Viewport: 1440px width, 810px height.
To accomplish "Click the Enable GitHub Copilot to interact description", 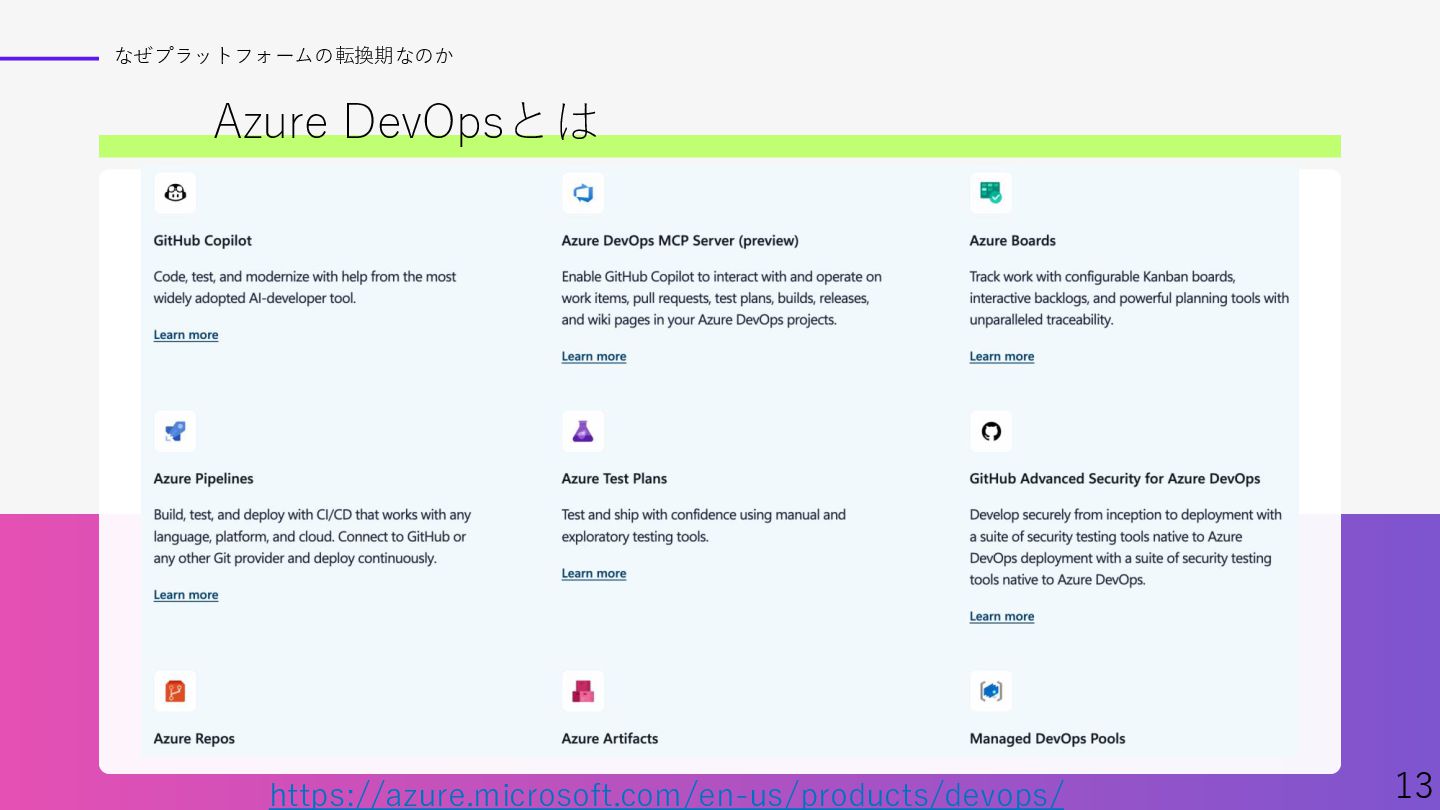I will [x=722, y=299].
